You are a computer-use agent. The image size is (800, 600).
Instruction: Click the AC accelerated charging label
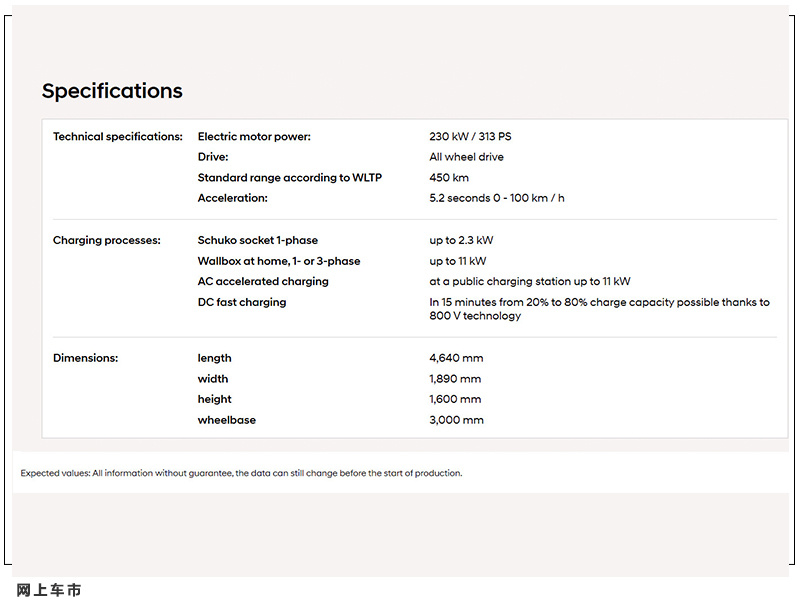click(x=263, y=282)
